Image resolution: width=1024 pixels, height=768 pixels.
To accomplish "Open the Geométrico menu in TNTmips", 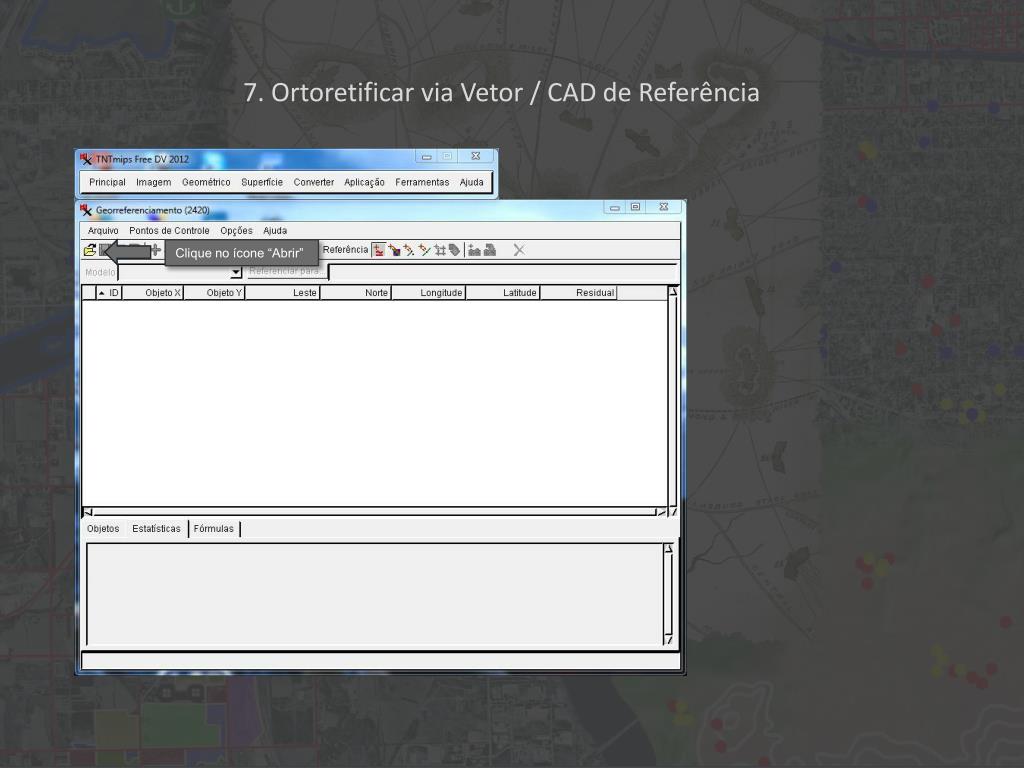I will 206,182.
